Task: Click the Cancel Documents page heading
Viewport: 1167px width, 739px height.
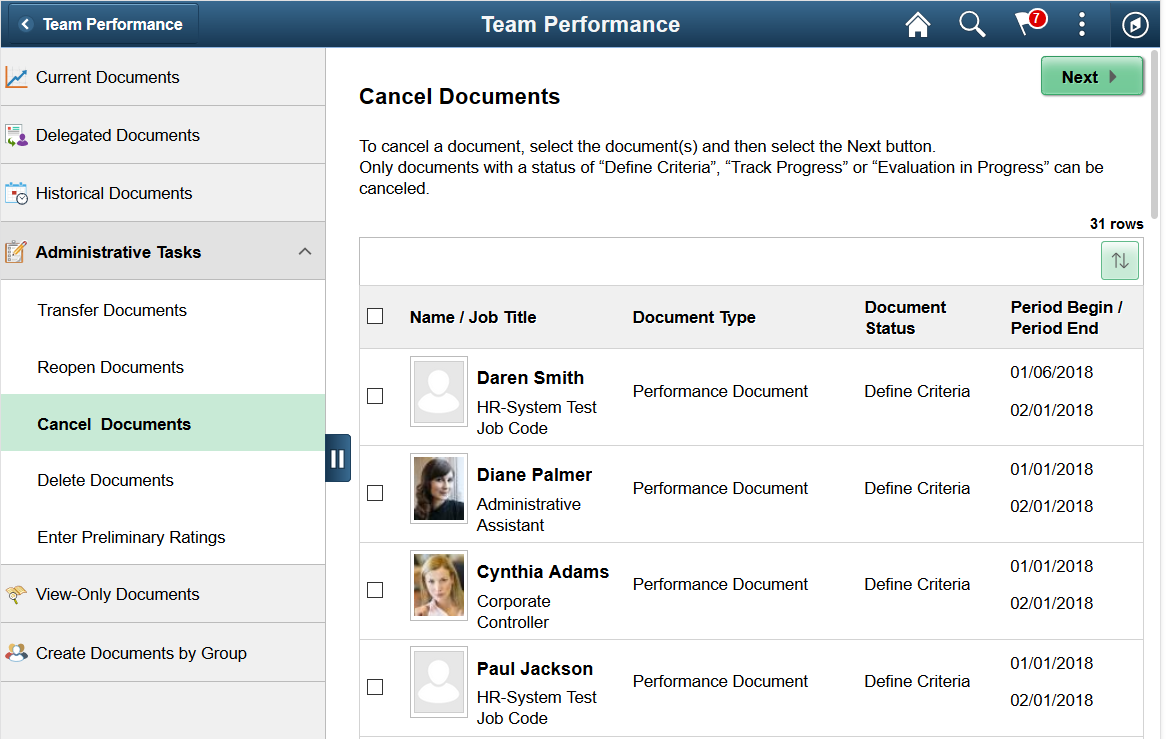Action: [459, 97]
